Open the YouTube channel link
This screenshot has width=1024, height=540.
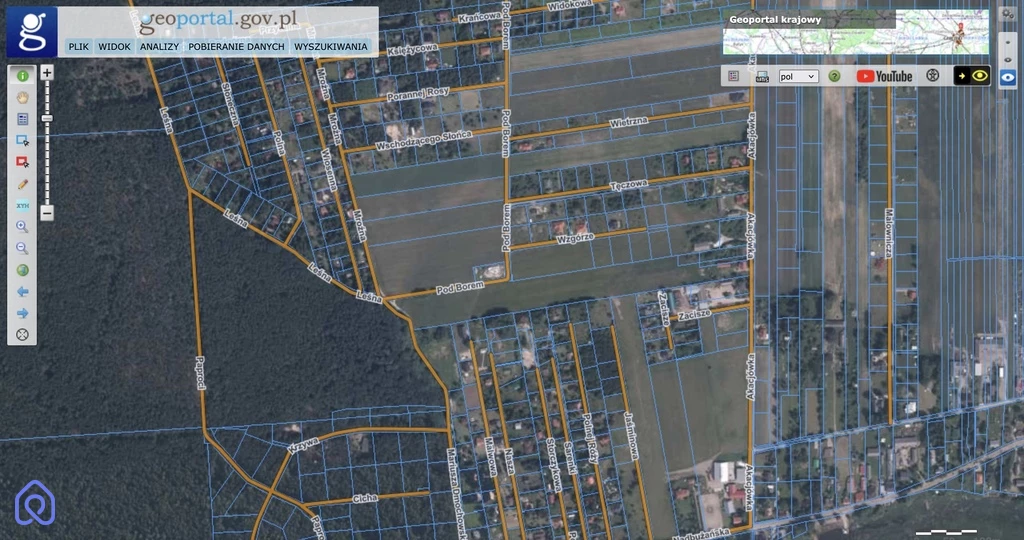[x=884, y=76]
